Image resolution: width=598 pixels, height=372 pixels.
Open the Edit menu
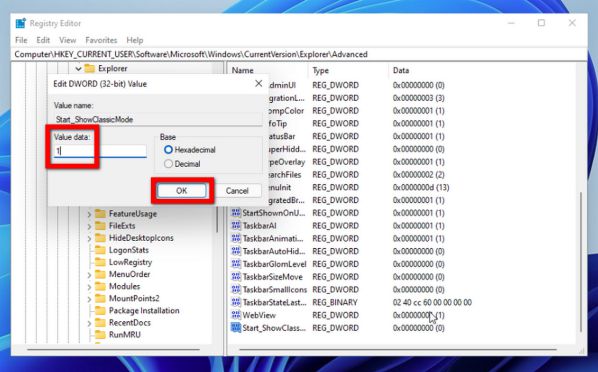point(43,40)
